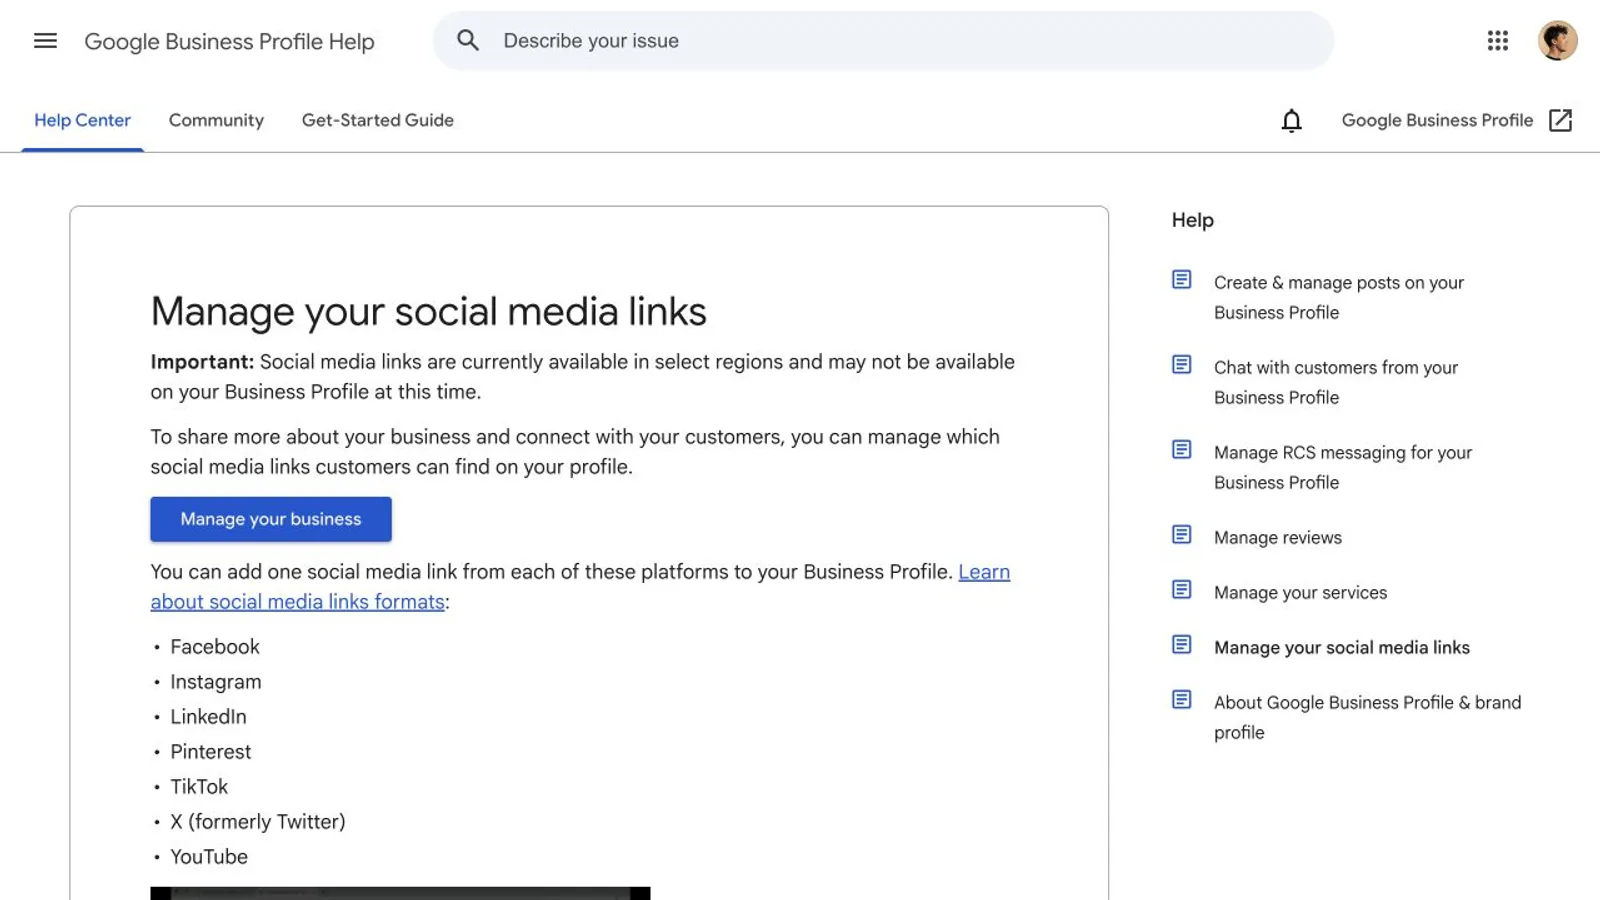The image size is (1600, 900).
Task: Click the external link icon beside Google Business Profile
Action: pos(1560,120)
